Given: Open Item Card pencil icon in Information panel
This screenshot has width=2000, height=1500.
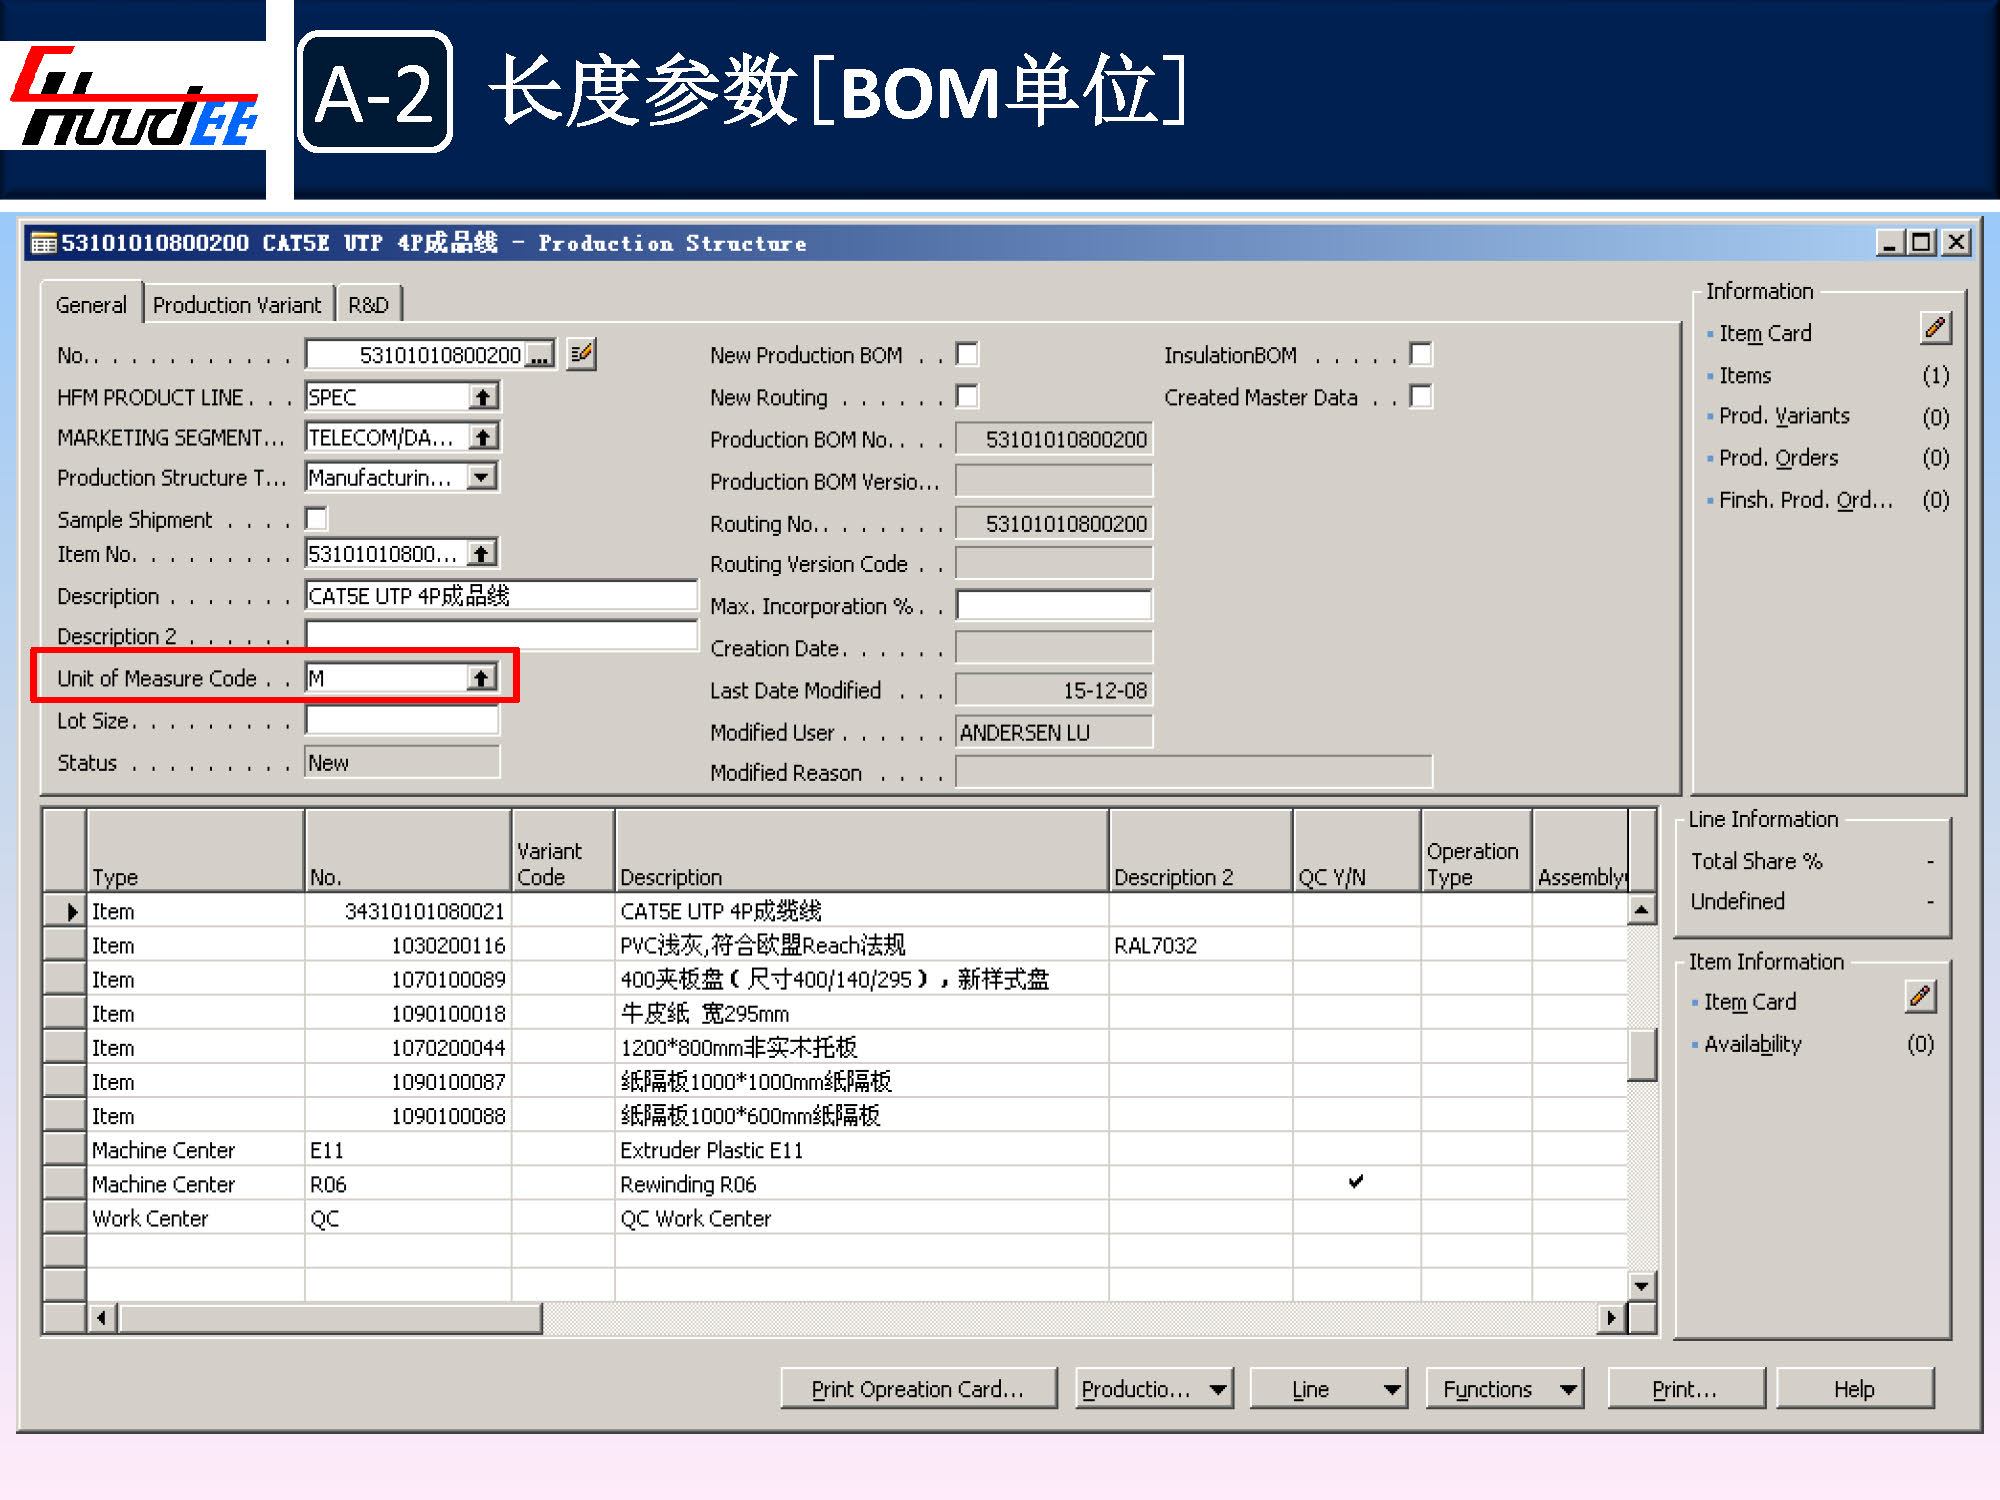Looking at the screenshot, I should tap(1935, 328).
